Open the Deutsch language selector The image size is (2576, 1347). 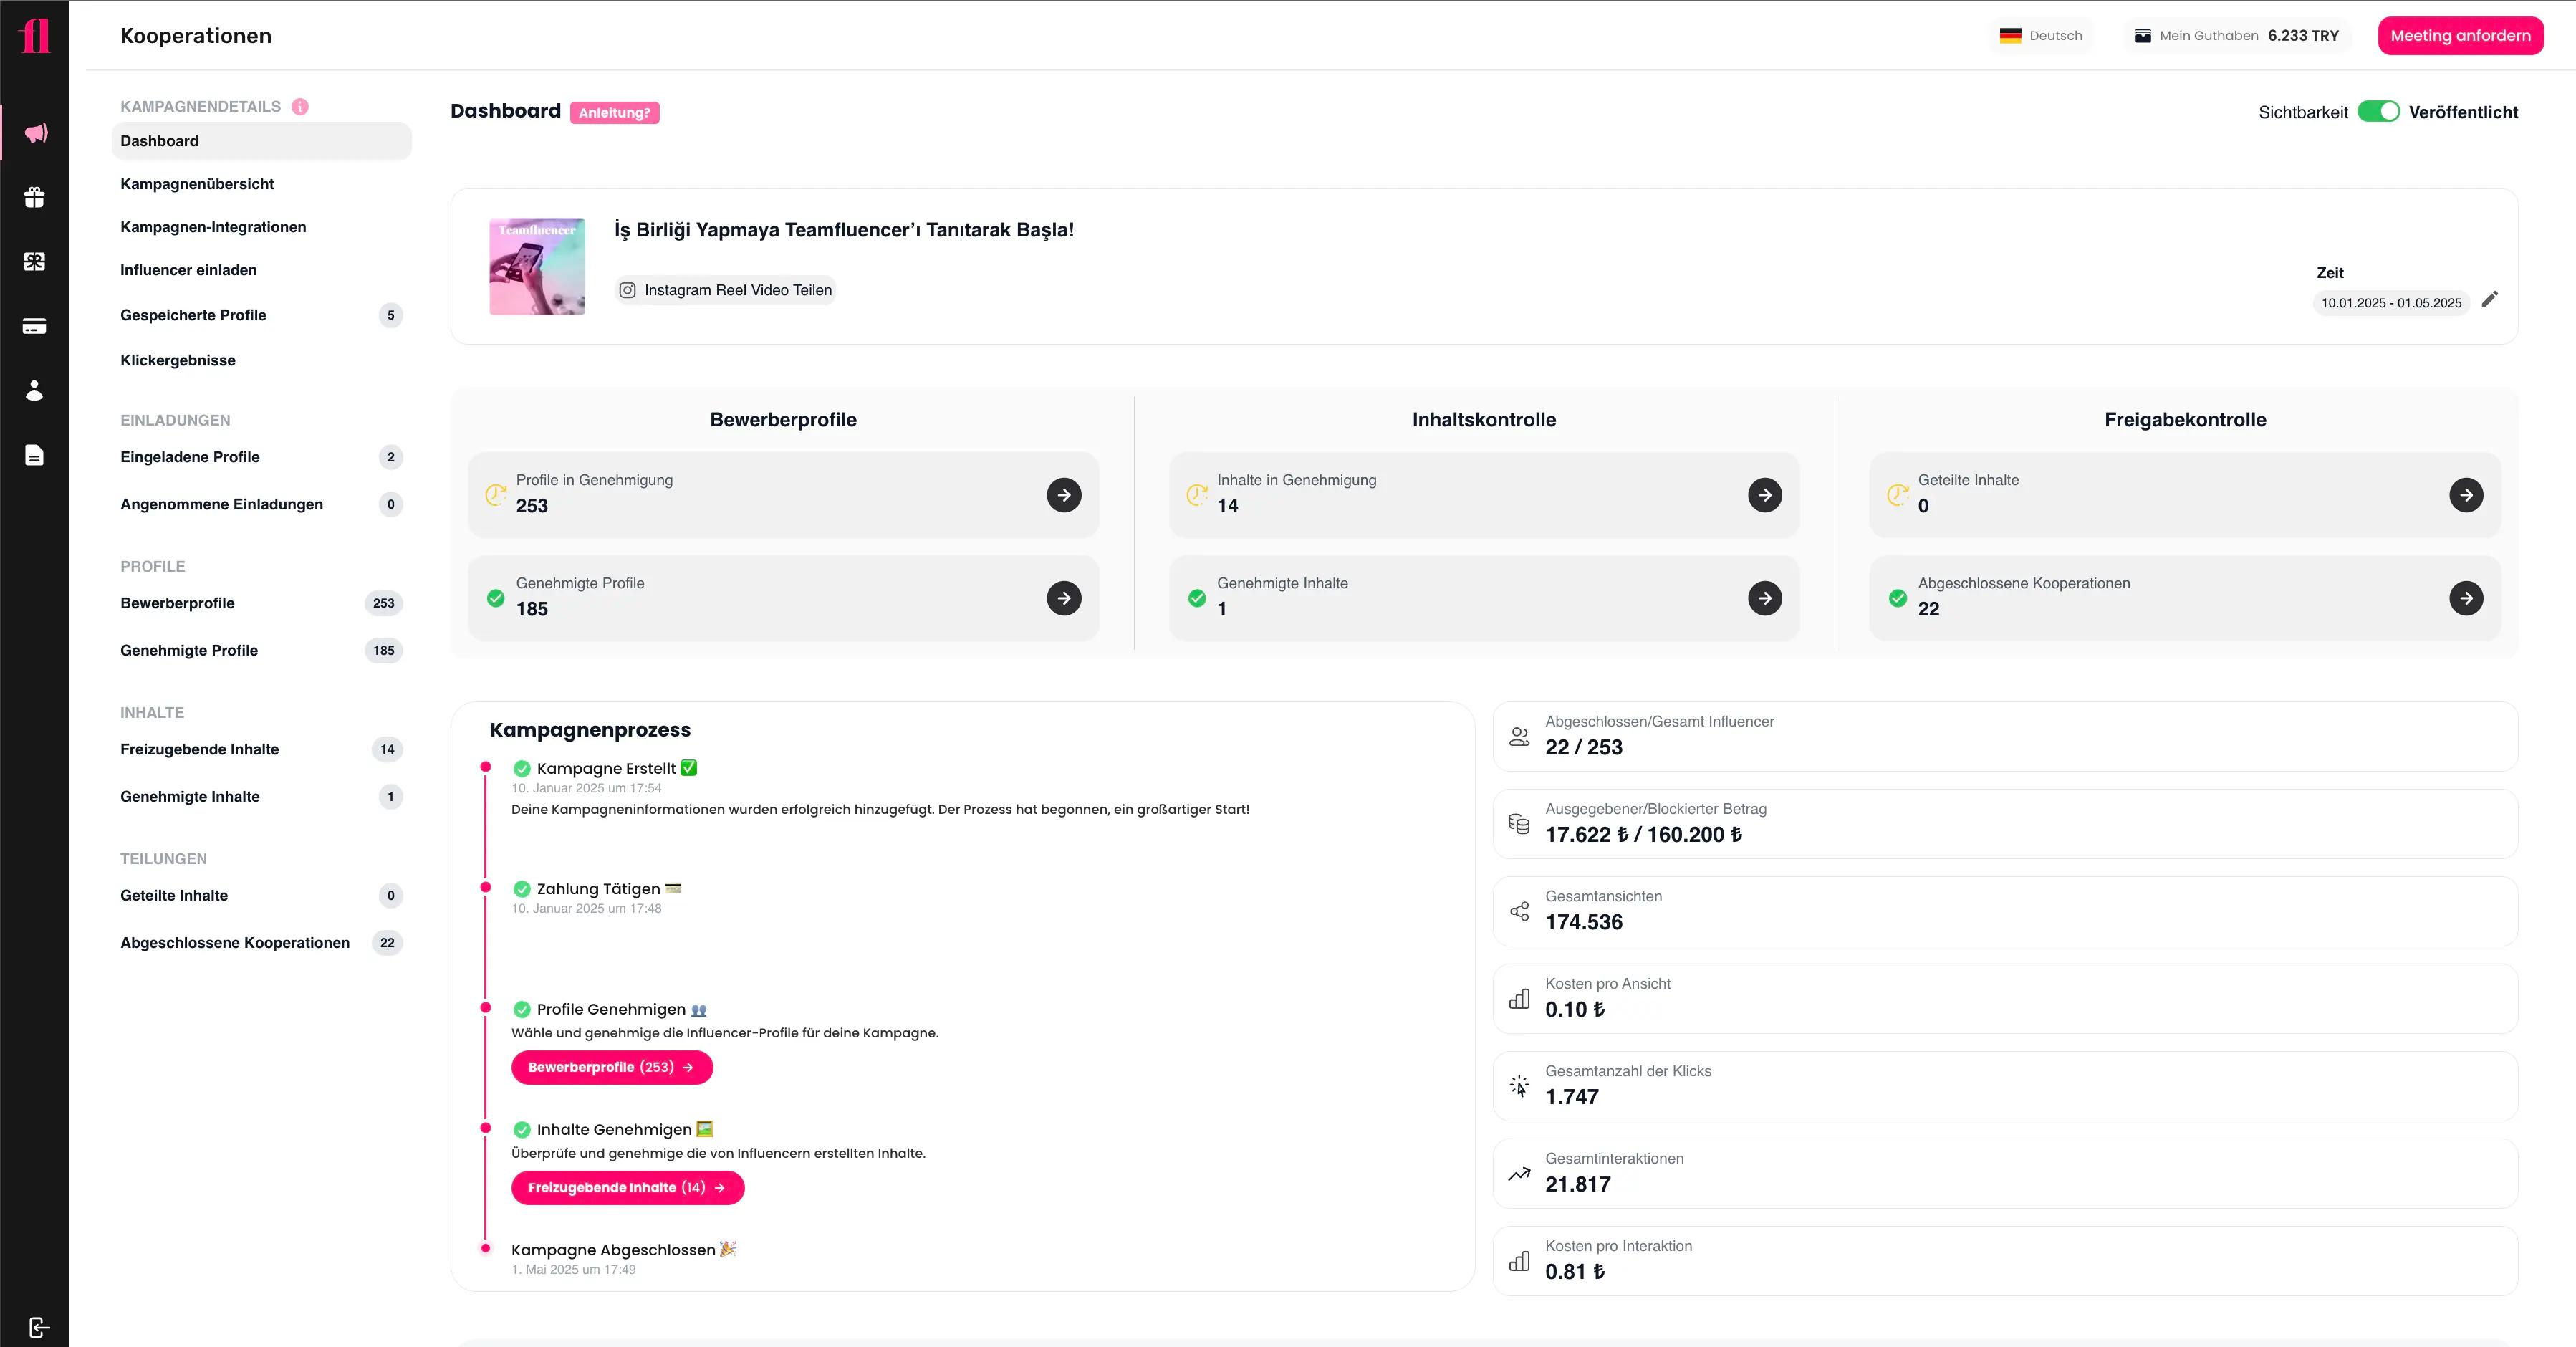2041,35
